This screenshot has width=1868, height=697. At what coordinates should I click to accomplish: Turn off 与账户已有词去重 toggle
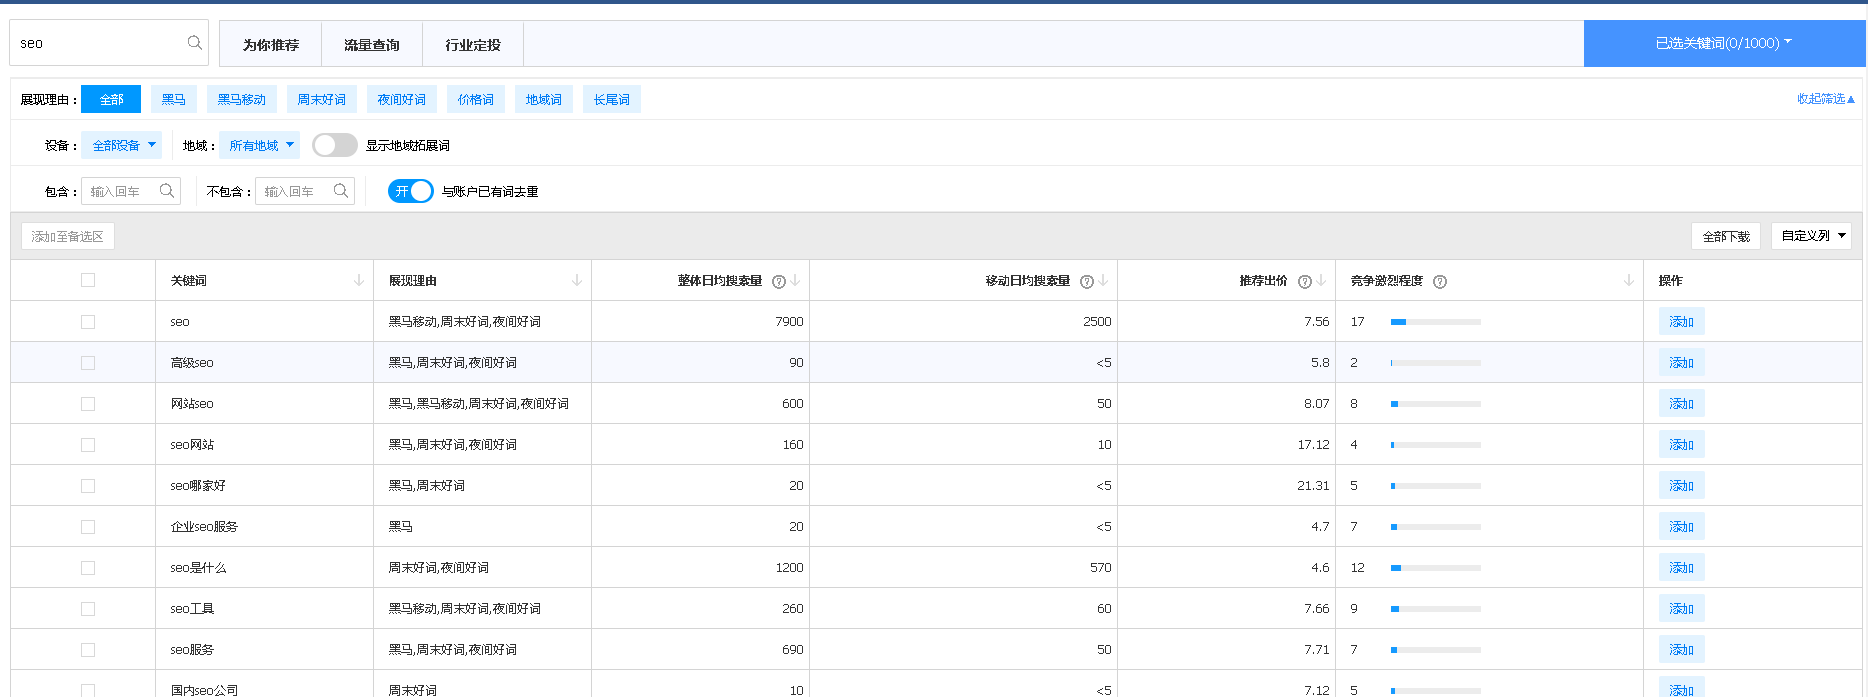point(411,191)
